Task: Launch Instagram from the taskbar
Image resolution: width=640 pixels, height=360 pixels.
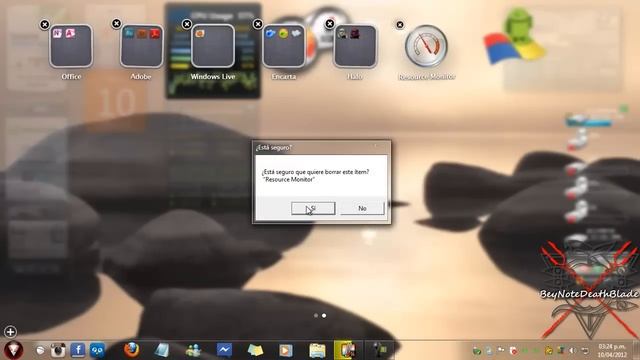Action: [x=58, y=350]
